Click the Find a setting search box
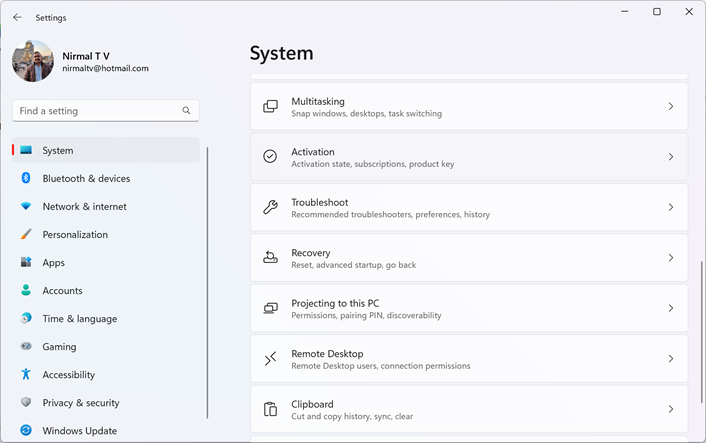Viewport: 706px width, 443px height. tap(106, 111)
